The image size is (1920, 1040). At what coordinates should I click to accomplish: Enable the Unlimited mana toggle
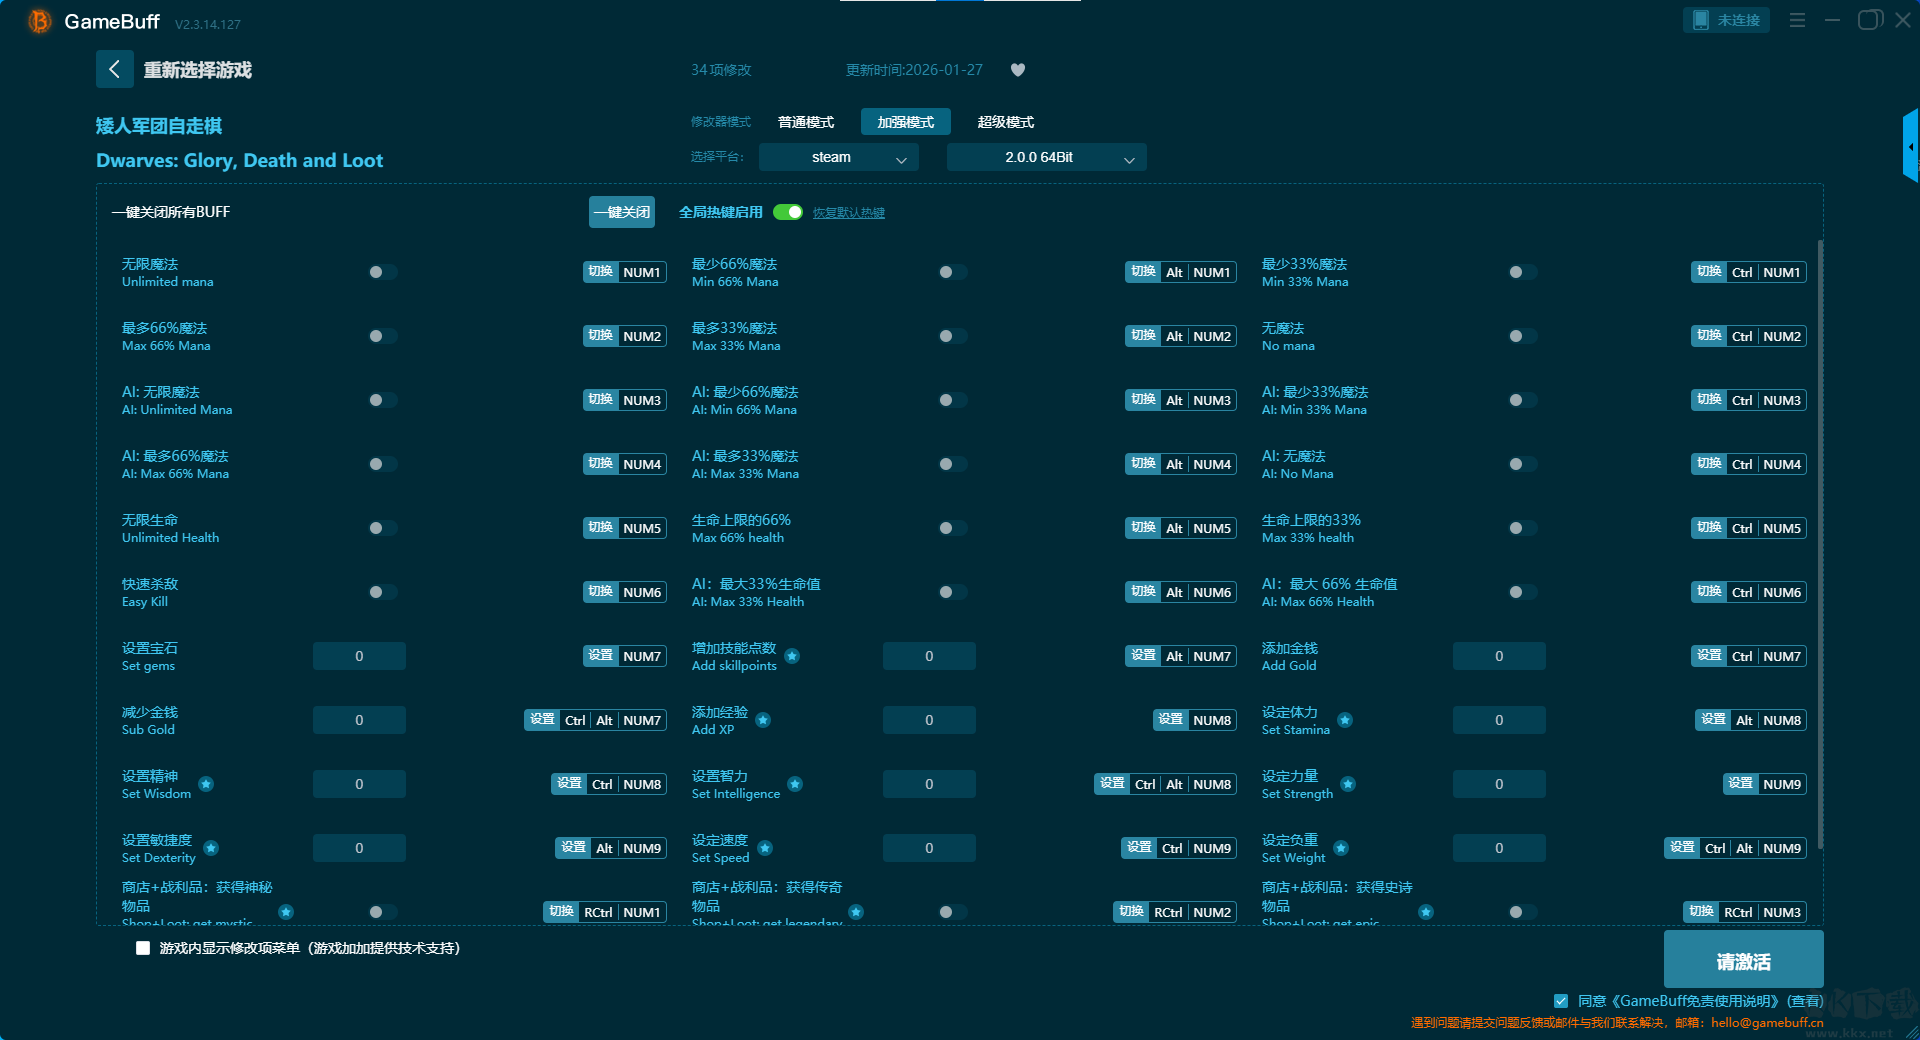tap(382, 272)
